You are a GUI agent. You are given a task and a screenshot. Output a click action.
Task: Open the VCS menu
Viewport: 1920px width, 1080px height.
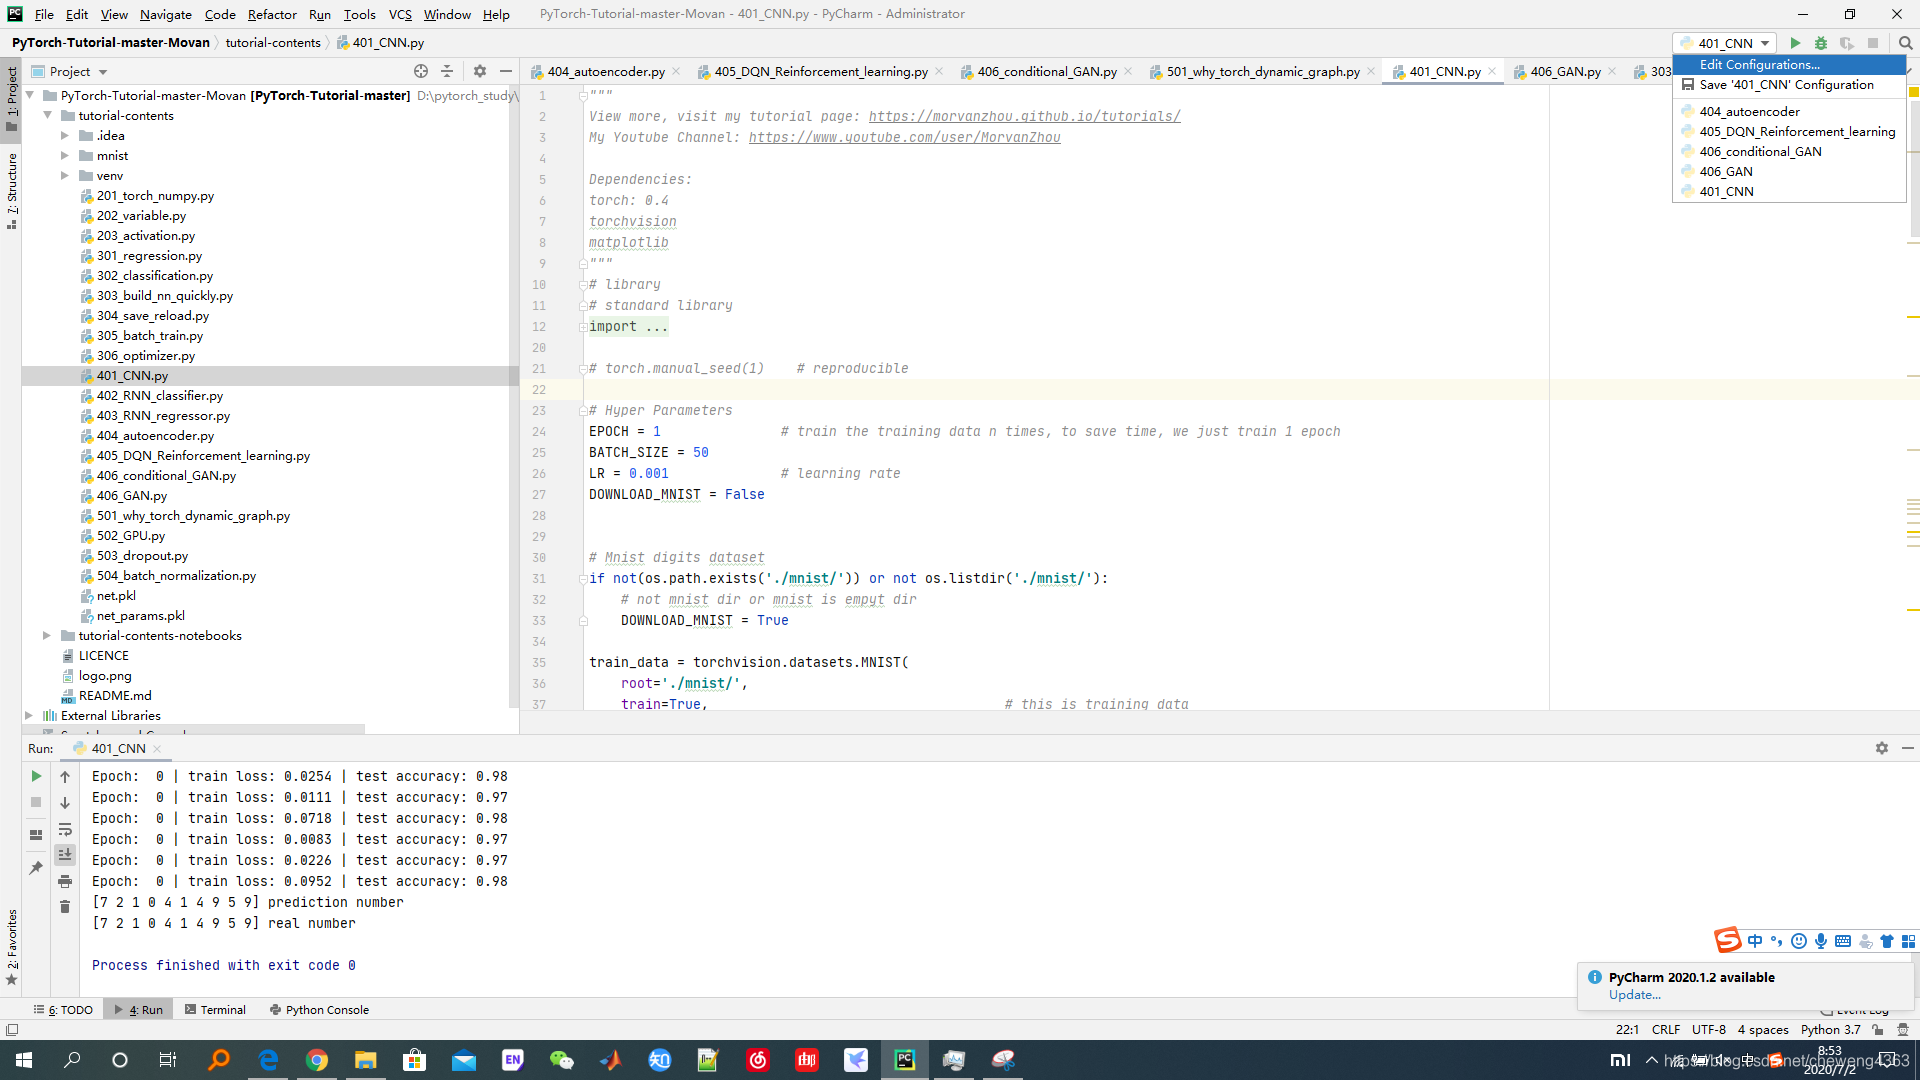pos(400,14)
